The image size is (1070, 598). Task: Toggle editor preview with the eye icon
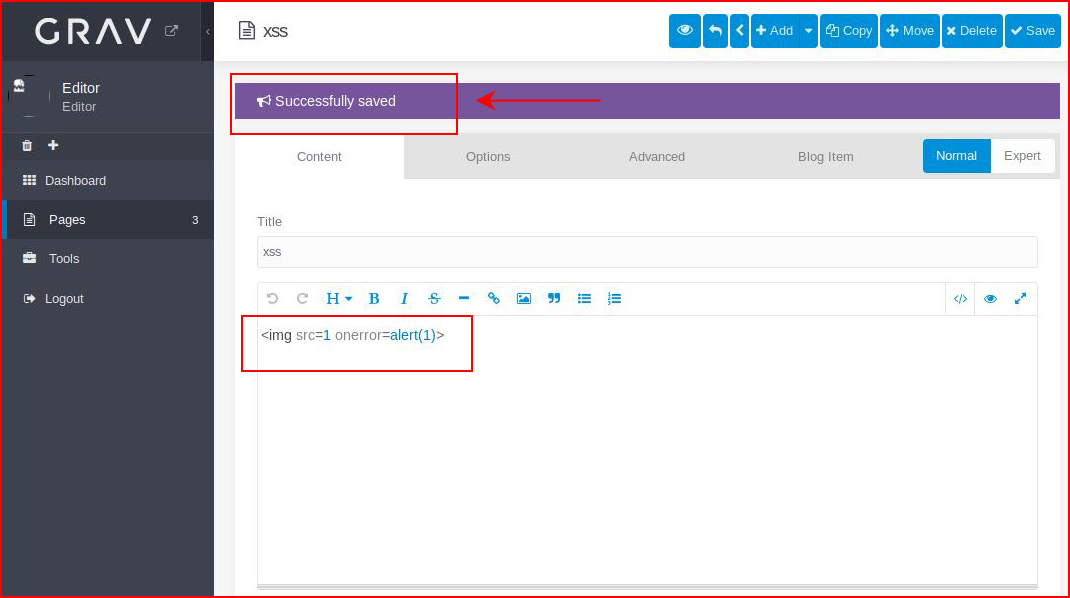point(990,298)
